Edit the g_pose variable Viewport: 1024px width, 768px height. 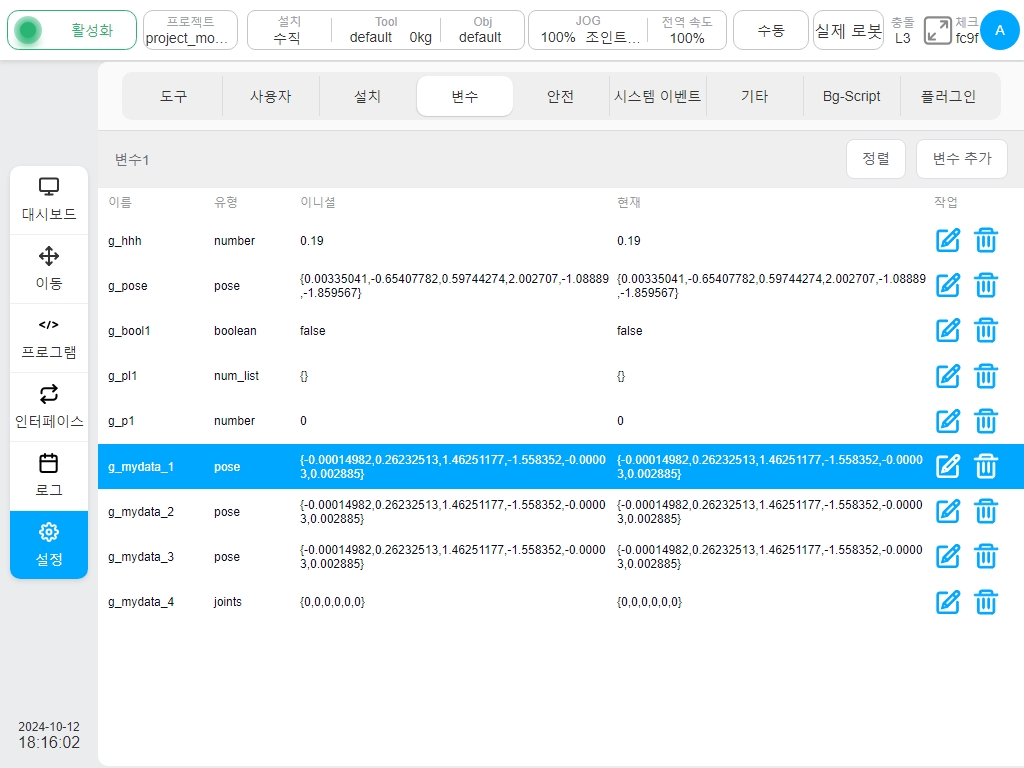(x=948, y=285)
